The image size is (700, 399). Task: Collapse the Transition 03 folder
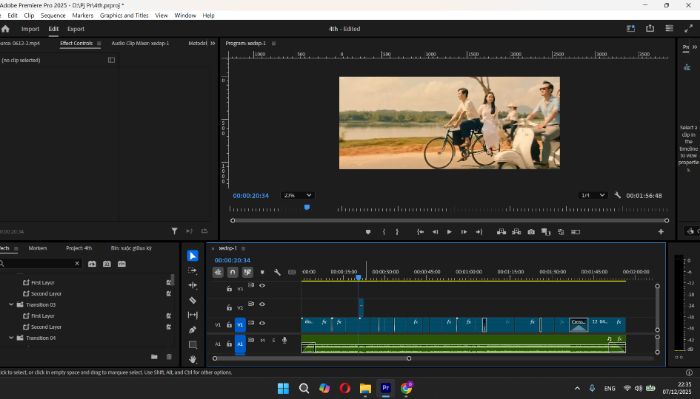pos(11,304)
